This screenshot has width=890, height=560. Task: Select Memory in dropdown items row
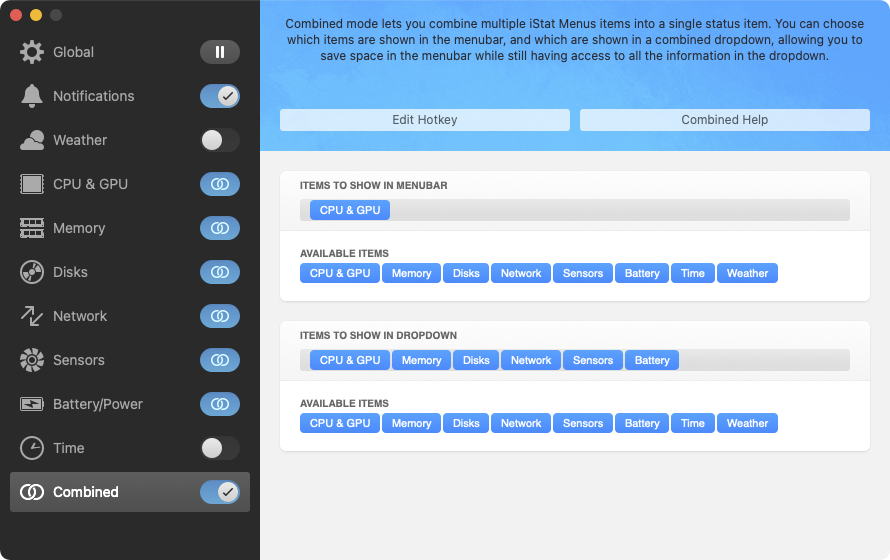(x=421, y=360)
